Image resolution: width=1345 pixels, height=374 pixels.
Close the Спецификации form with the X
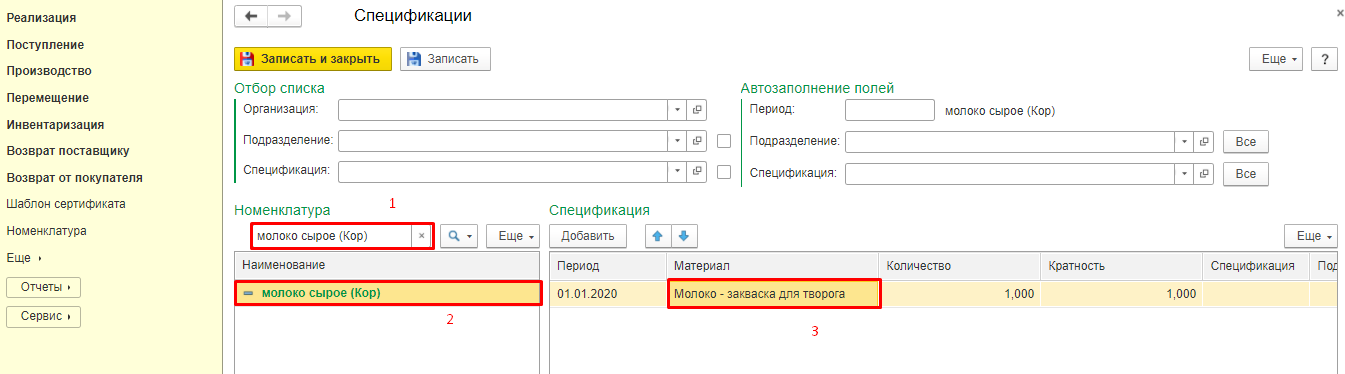(1340, 13)
